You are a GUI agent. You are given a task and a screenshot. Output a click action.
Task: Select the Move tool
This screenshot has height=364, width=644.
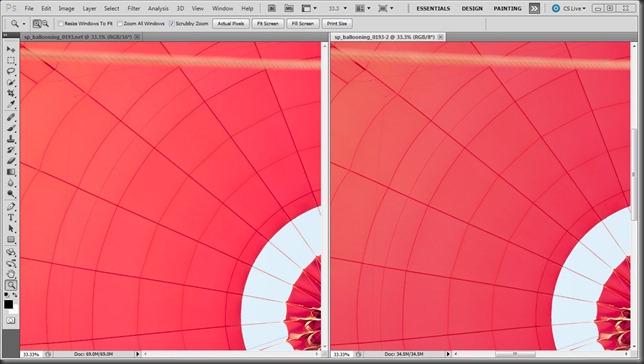tap(11, 49)
